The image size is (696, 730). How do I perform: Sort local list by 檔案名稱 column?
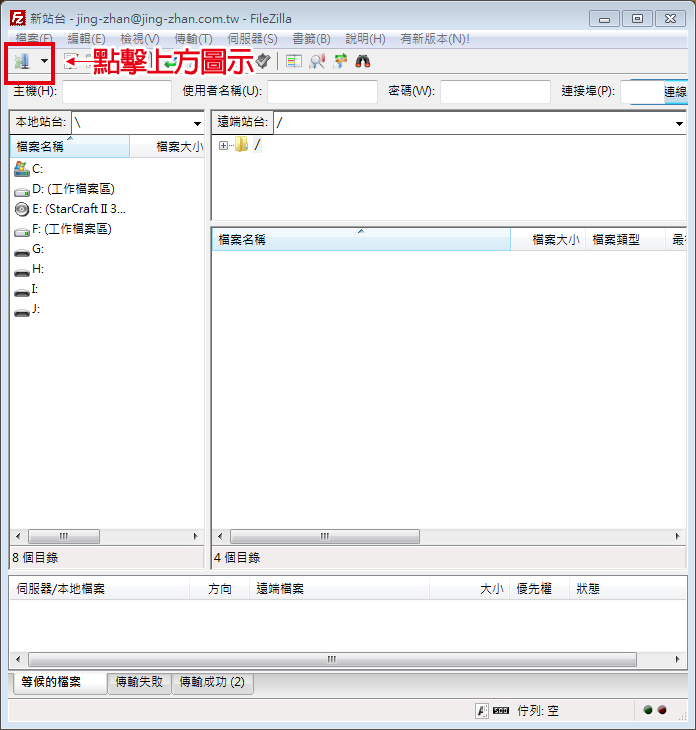pos(70,147)
